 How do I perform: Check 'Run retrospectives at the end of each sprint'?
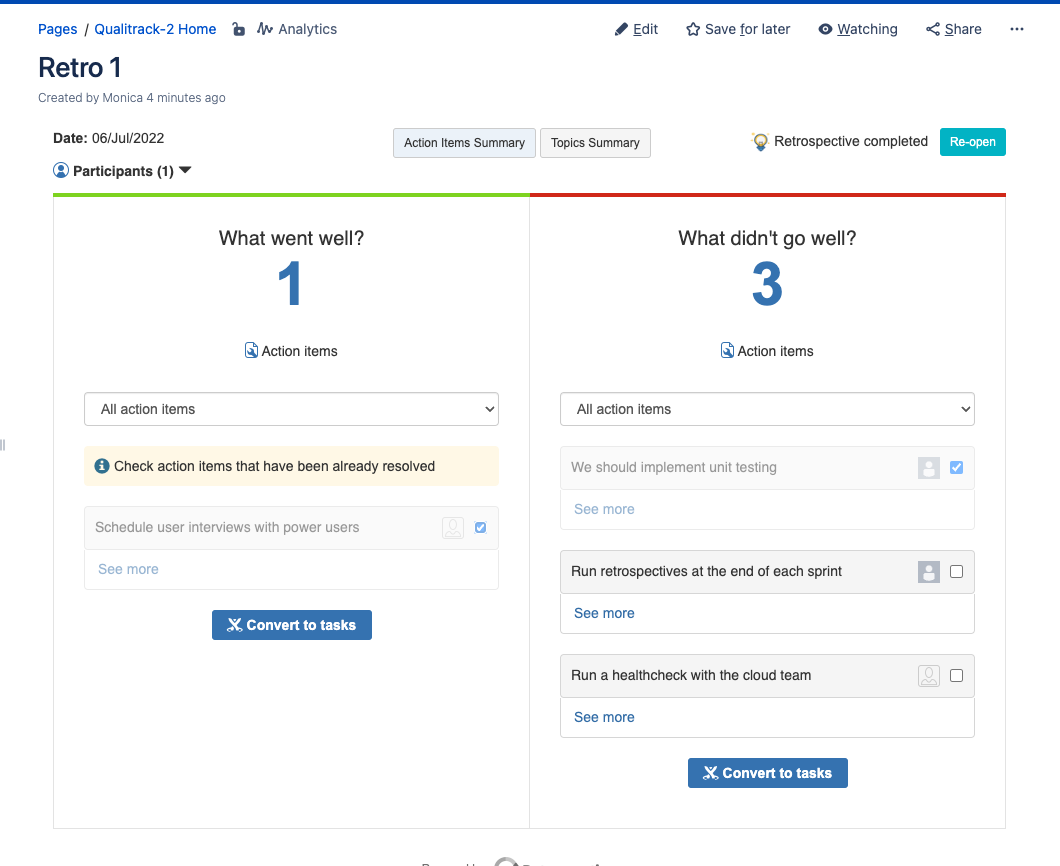[x=956, y=572]
